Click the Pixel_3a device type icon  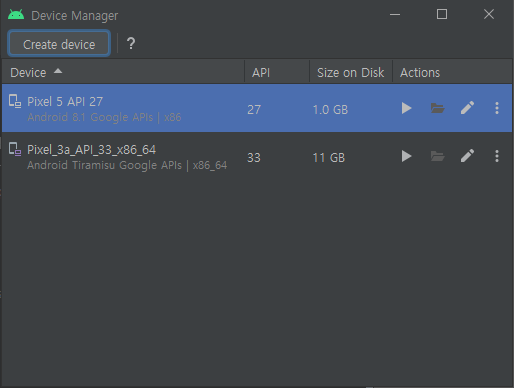click(15, 149)
